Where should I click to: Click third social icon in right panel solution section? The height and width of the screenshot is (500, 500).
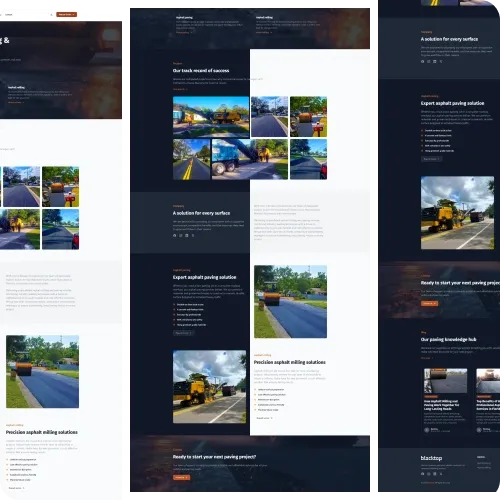click(x=435, y=61)
